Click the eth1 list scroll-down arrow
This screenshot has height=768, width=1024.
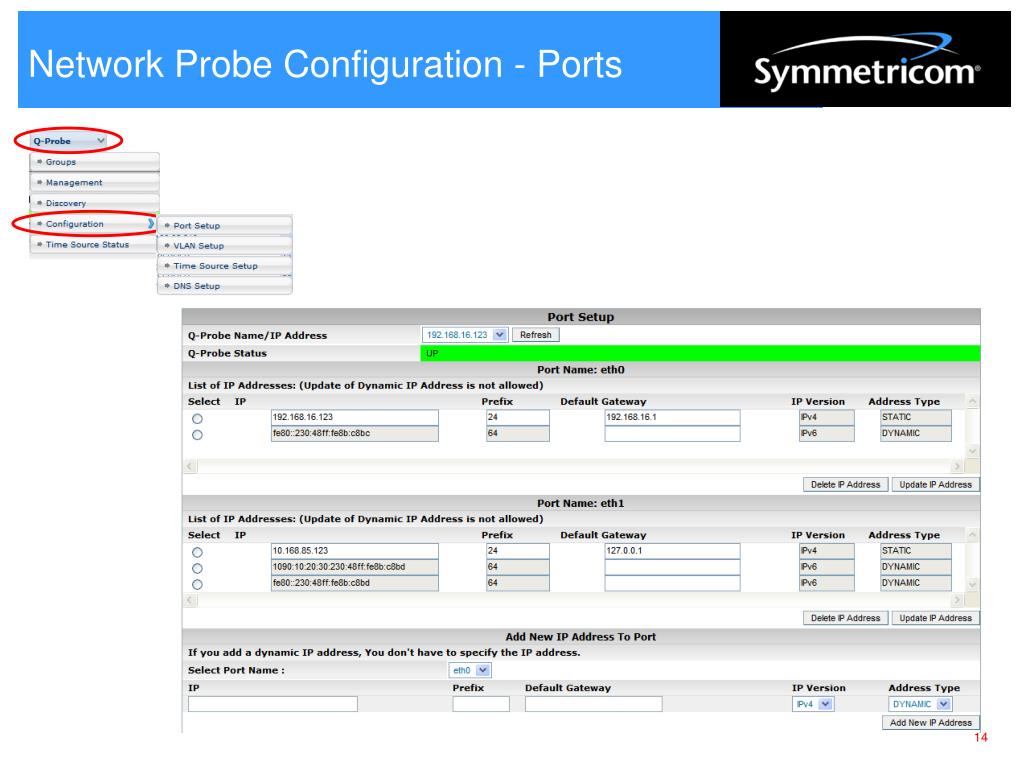click(x=972, y=584)
